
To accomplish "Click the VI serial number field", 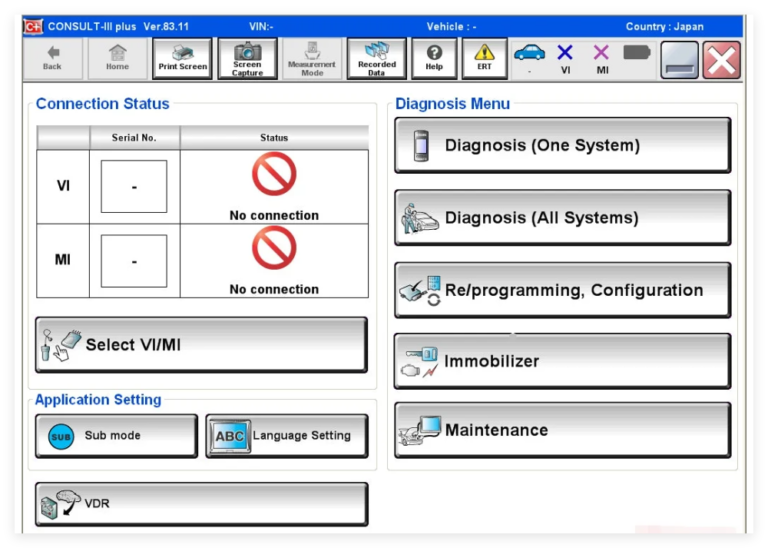I will pyautogui.click(x=134, y=187).
